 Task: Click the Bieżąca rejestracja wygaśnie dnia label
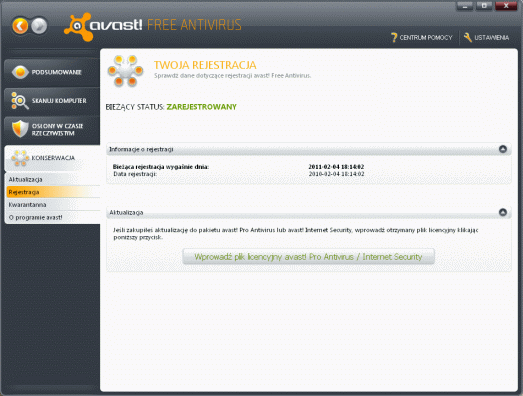click(x=161, y=167)
